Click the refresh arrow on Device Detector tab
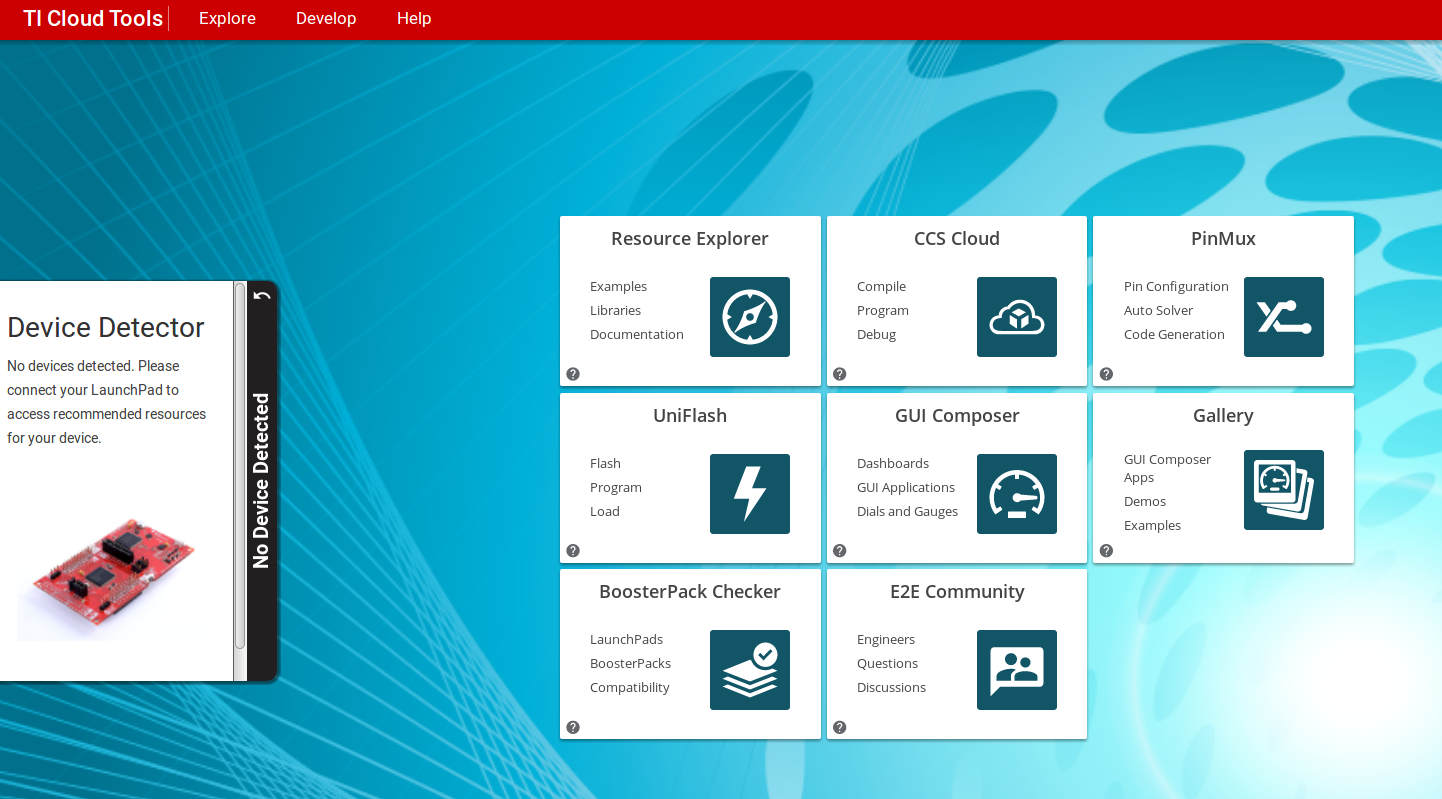 (x=262, y=295)
